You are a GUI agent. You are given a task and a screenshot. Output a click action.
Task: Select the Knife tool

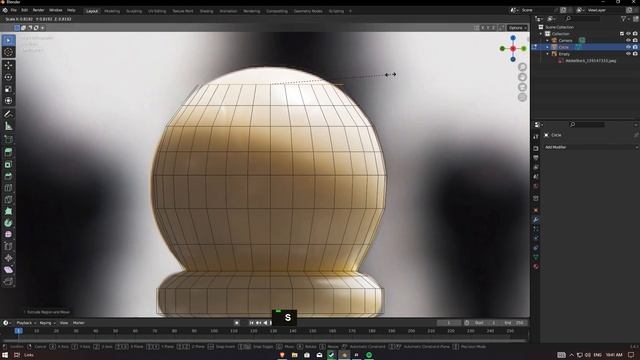pyautogui.click(x=9, y=200)
